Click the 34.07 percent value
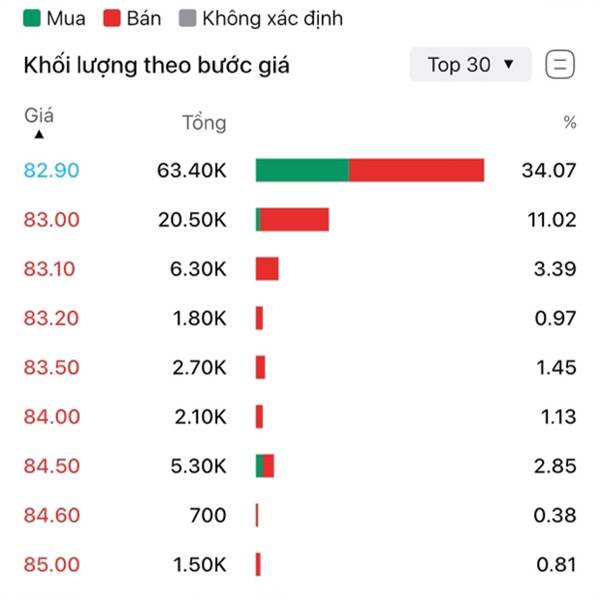Viewport: 600px width, 600px height. coord(548,170)
